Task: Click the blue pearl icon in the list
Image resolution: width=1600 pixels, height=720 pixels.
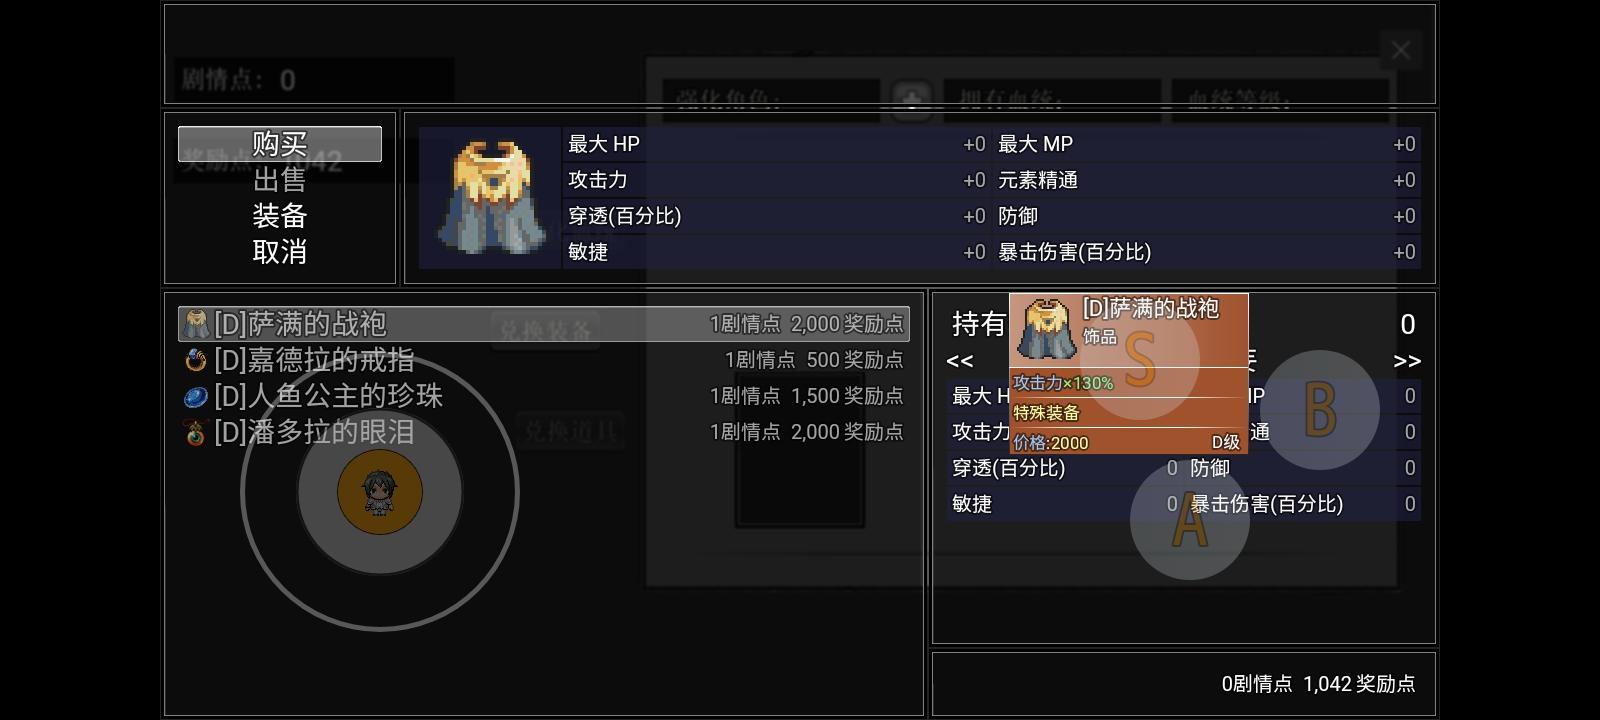Action: [x=196, y=397]
